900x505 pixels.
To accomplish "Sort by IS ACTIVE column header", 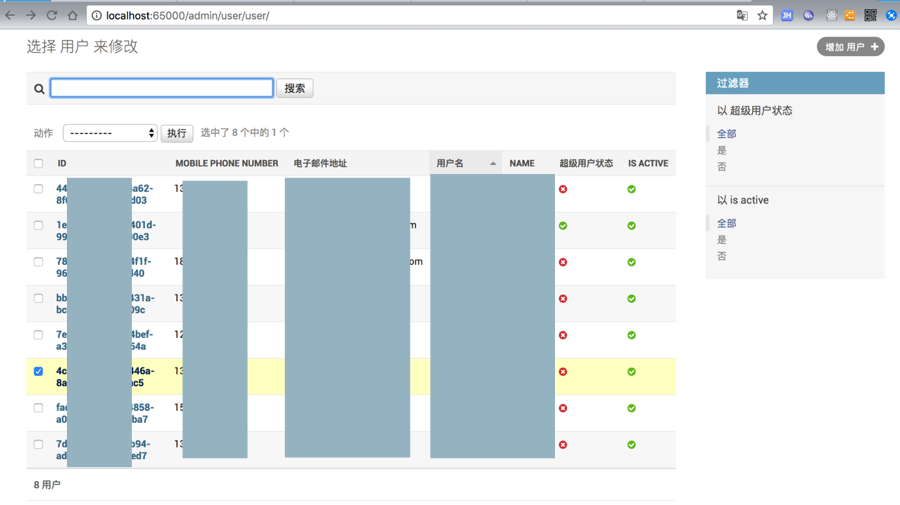I will coord(648,164).
